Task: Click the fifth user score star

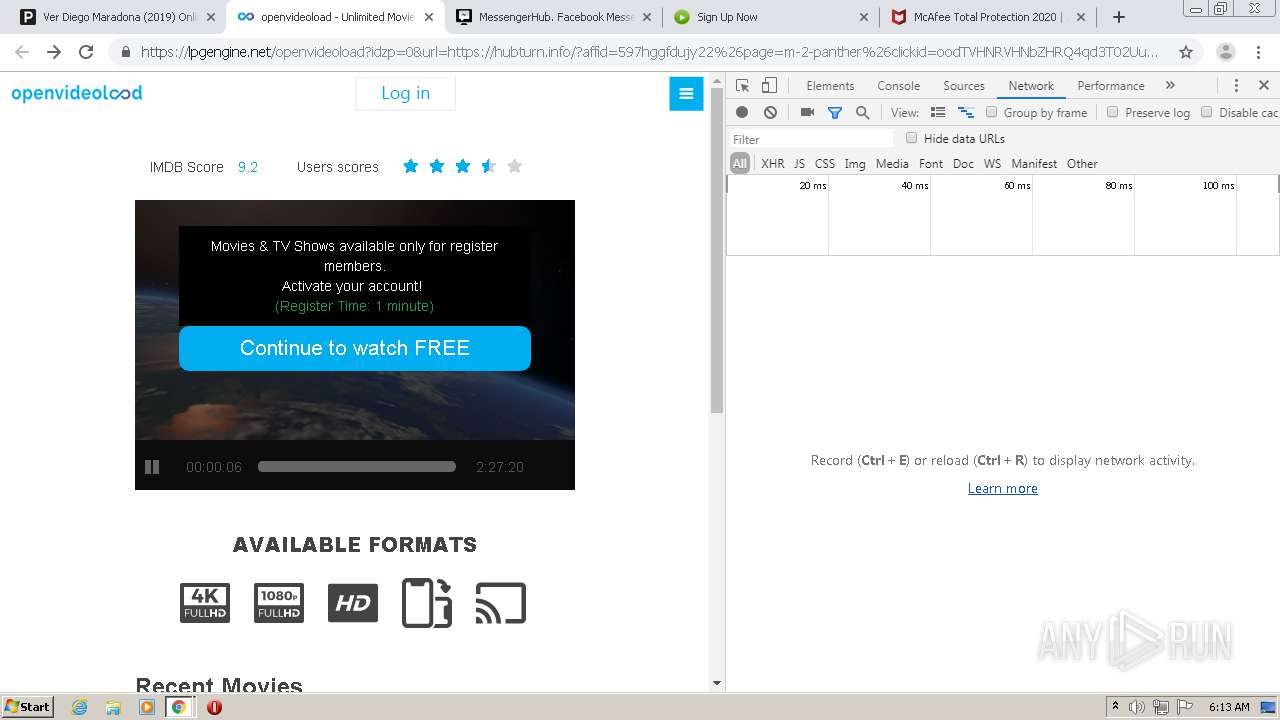Action: pos(515,166)
